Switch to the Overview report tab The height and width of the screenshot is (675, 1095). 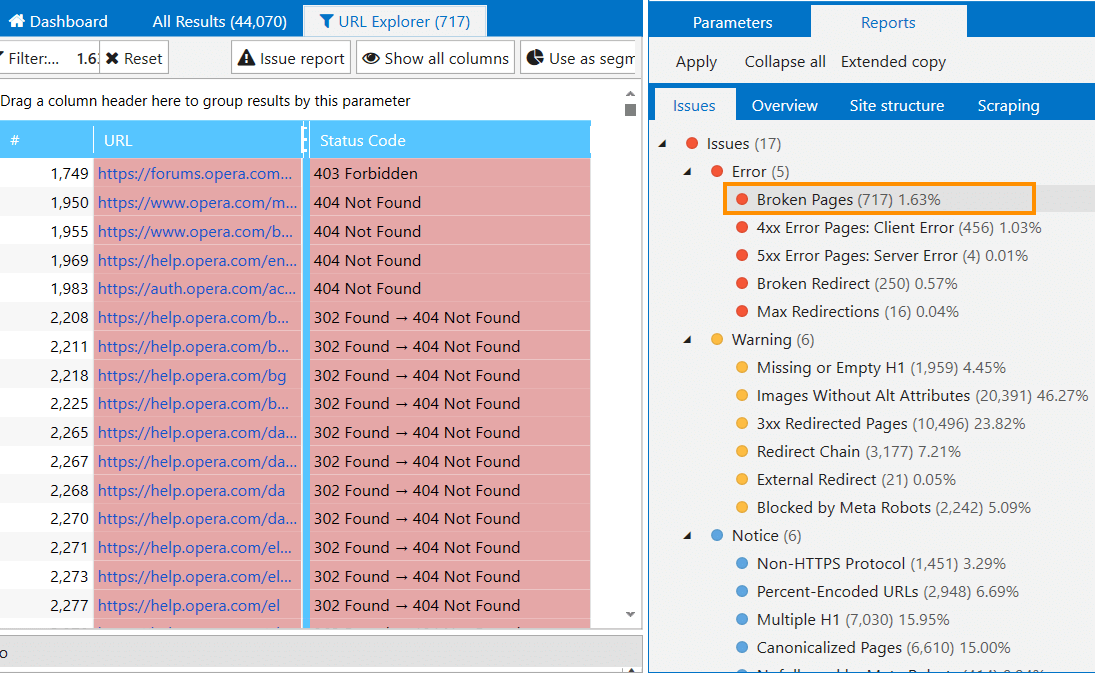pyautogui.click(x=784, y=105)
